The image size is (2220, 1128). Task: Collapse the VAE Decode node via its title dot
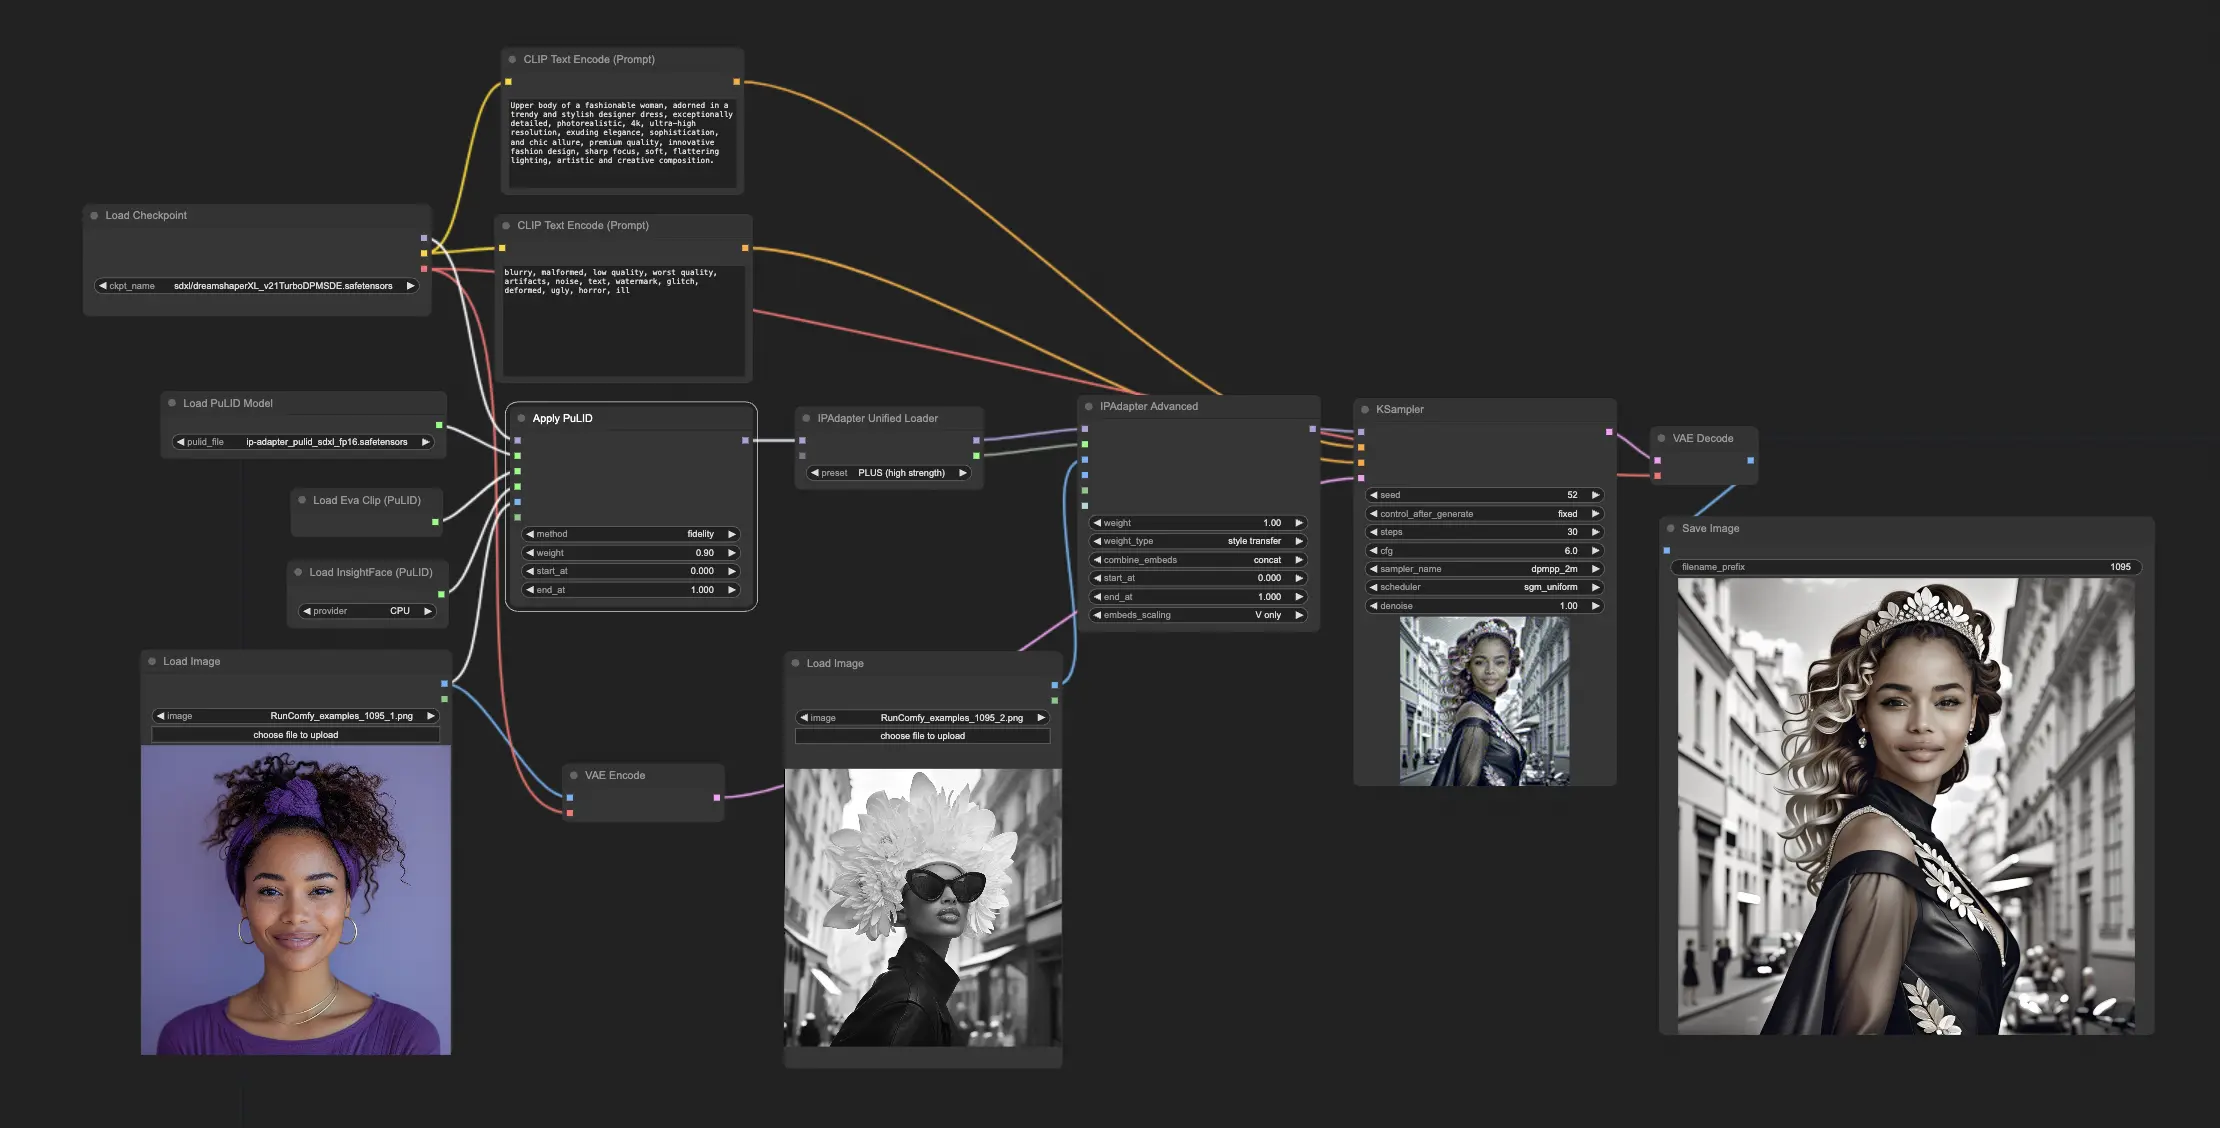[x=1662, y=438]
